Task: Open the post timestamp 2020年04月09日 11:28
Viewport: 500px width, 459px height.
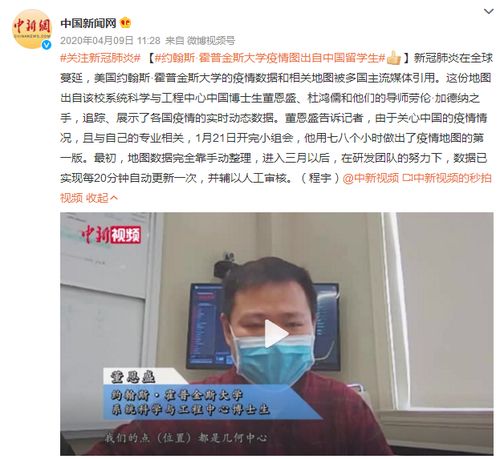Action: click(x=110, y=41)
